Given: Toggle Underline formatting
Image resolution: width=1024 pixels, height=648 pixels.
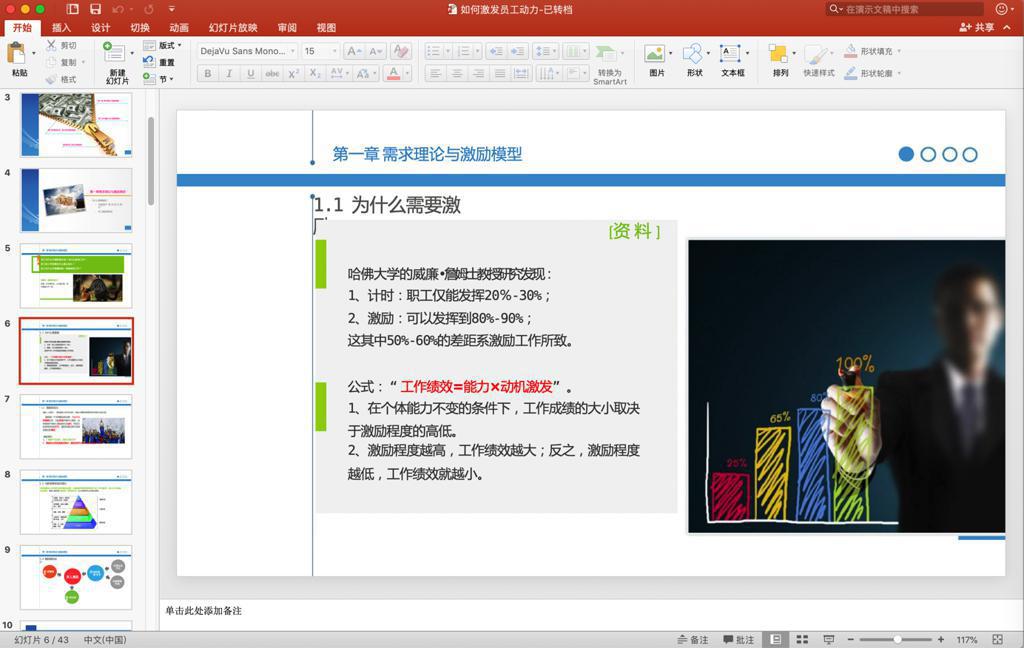Looking at the screenshot, I should click(x=251, y=73).
